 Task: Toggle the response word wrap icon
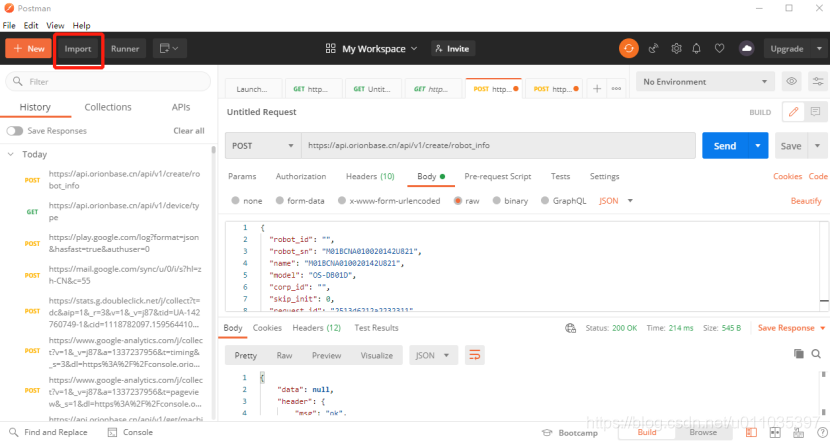tap(475, 355)
